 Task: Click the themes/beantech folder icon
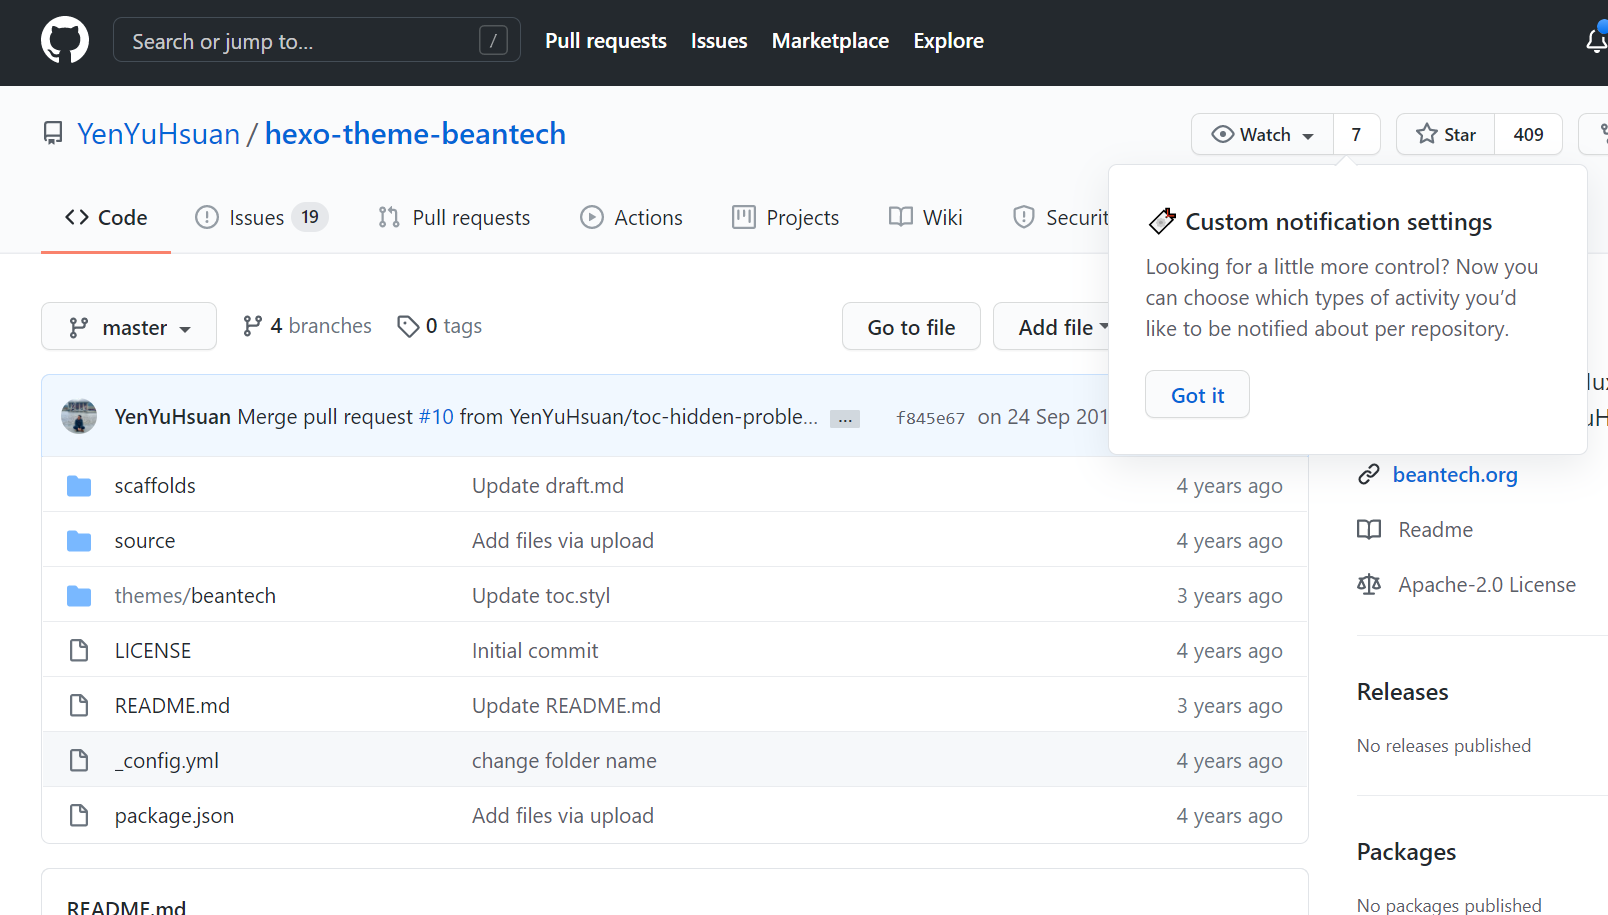79,596
